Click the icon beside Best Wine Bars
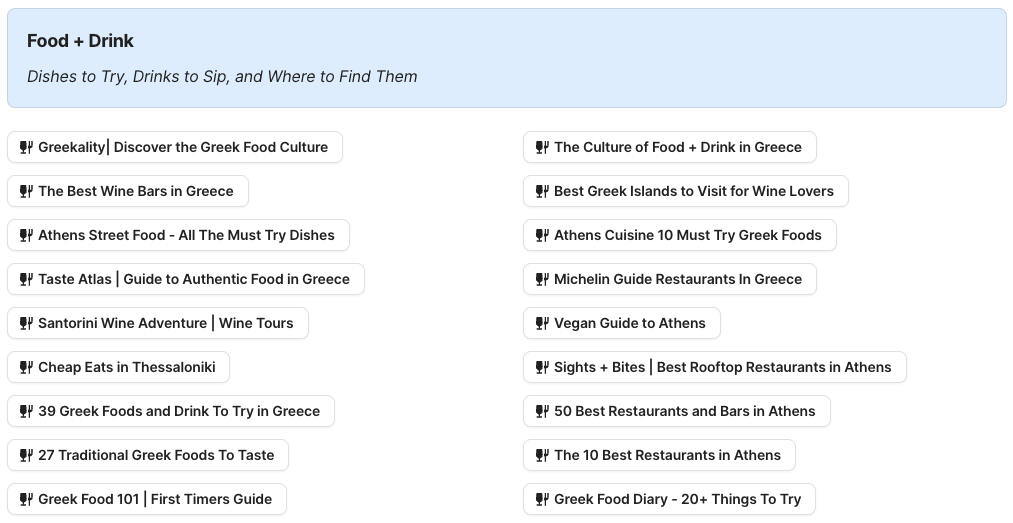Screen dimensions: 1013x523 coord(26,191)
